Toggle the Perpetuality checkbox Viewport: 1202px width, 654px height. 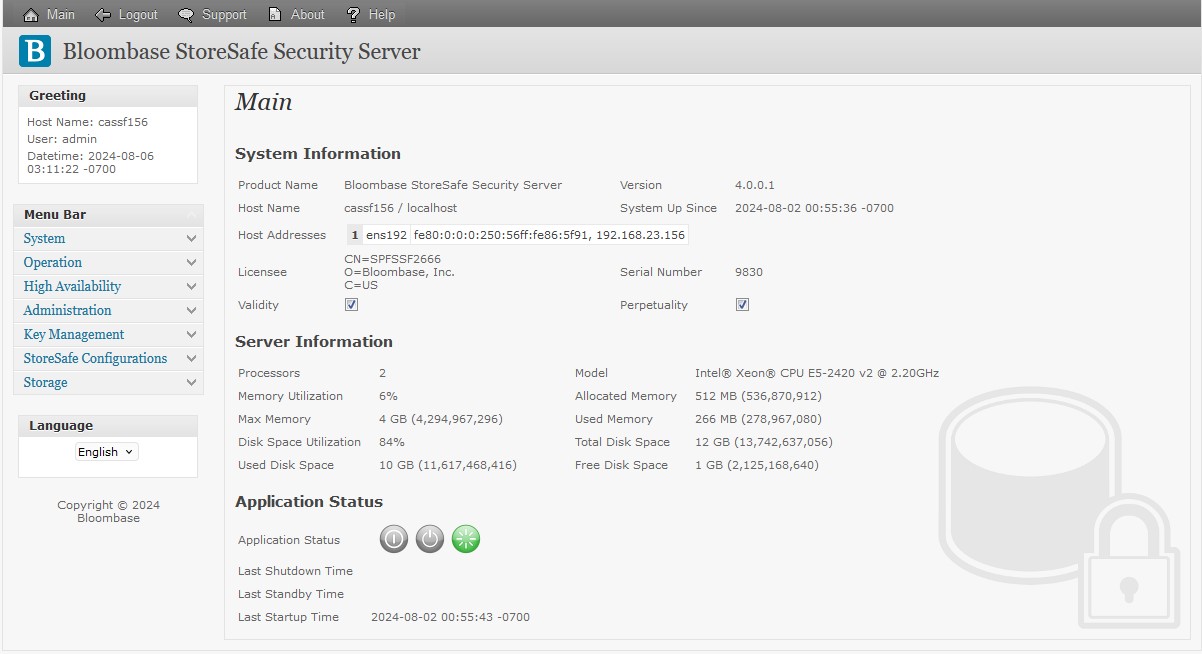tap(742, 305)
